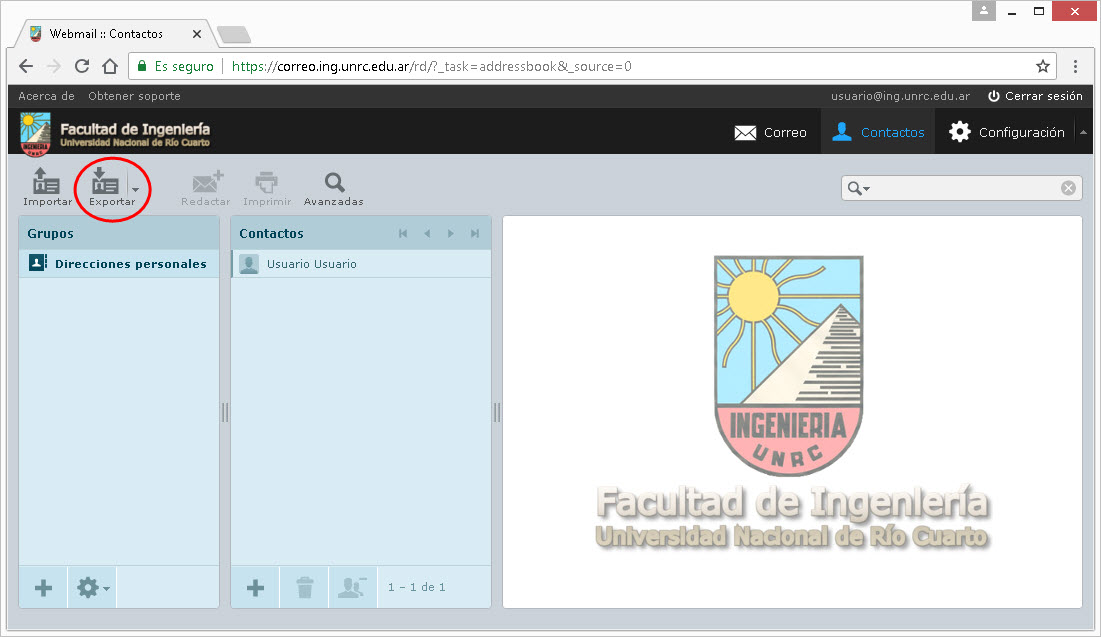Open the Acerca de link
This screenshot has height=637, width=1101.
point(46,96)
